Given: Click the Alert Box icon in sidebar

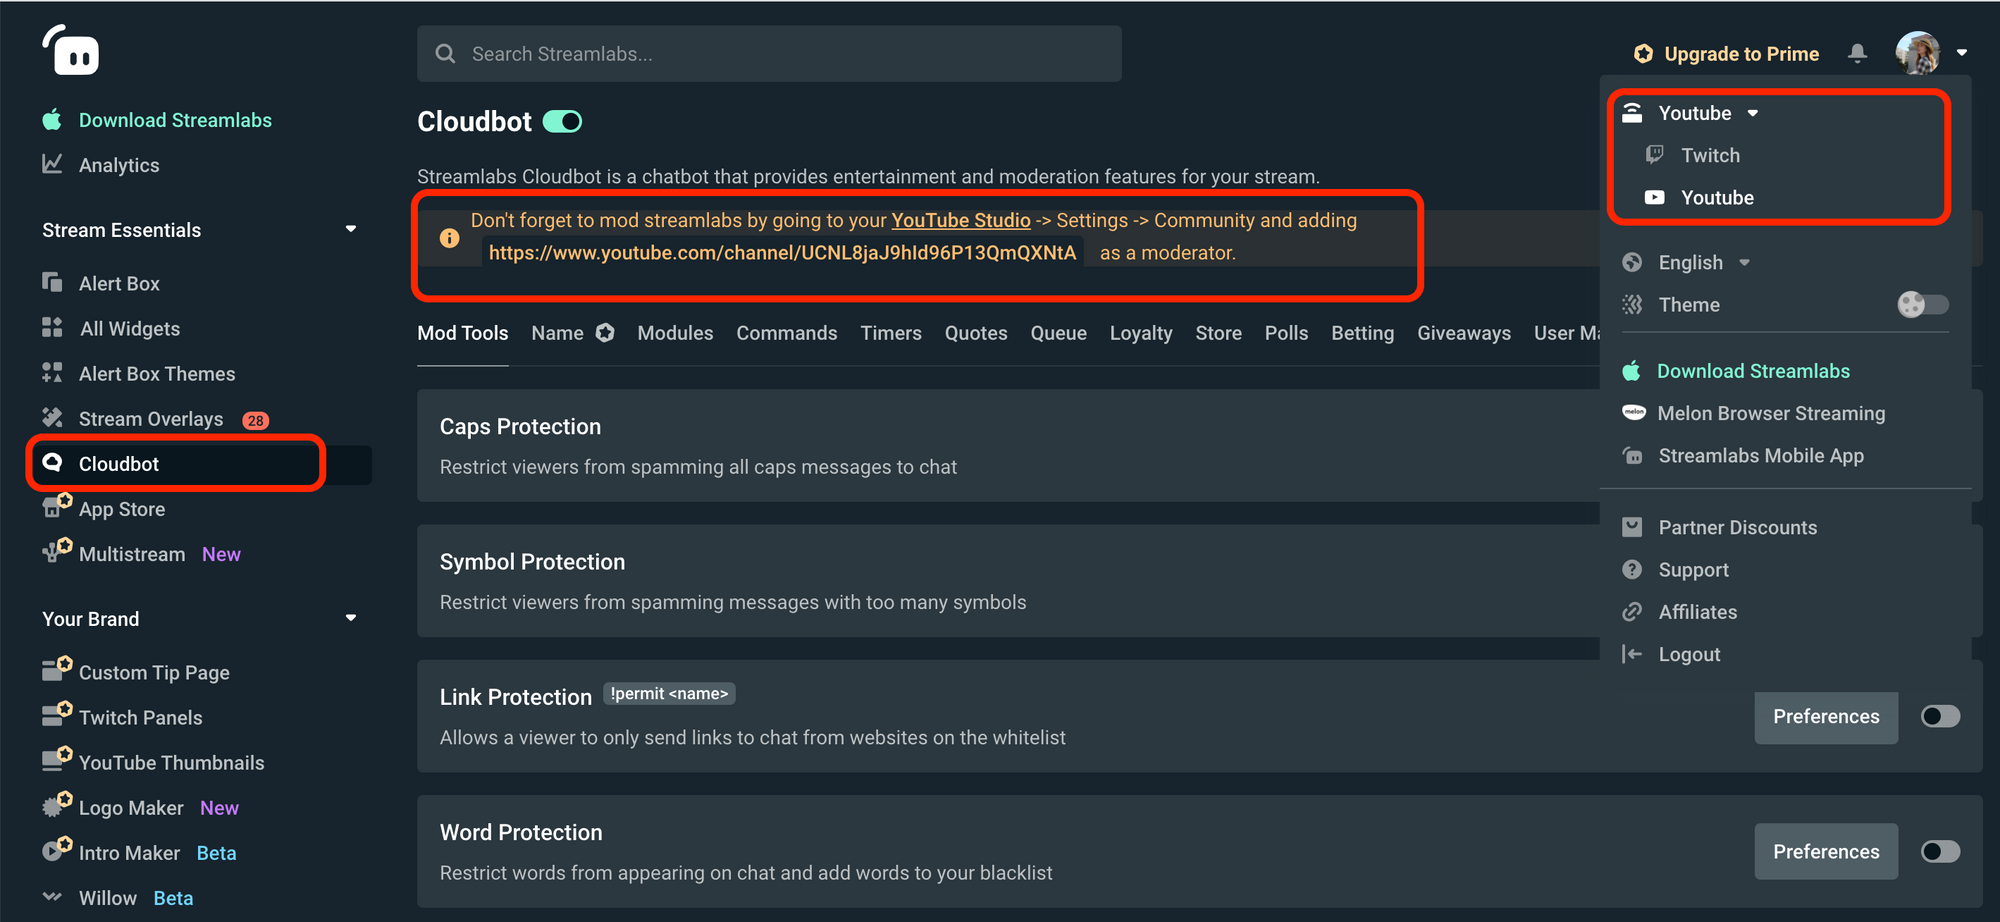Looking at the screenshot, I should click(52, 282).
